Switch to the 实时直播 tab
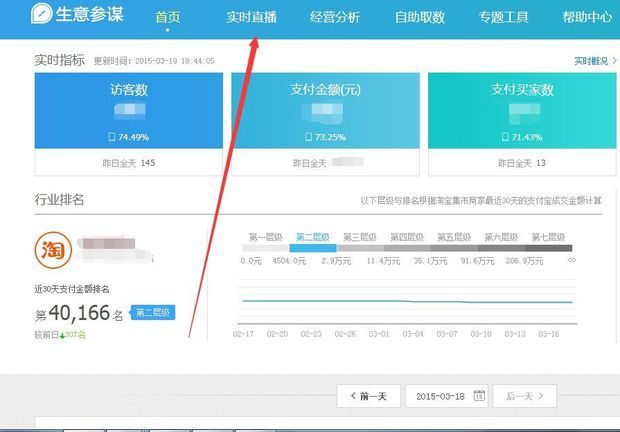Viewport: 620px width, 432px height. click(x=251, y=18)
